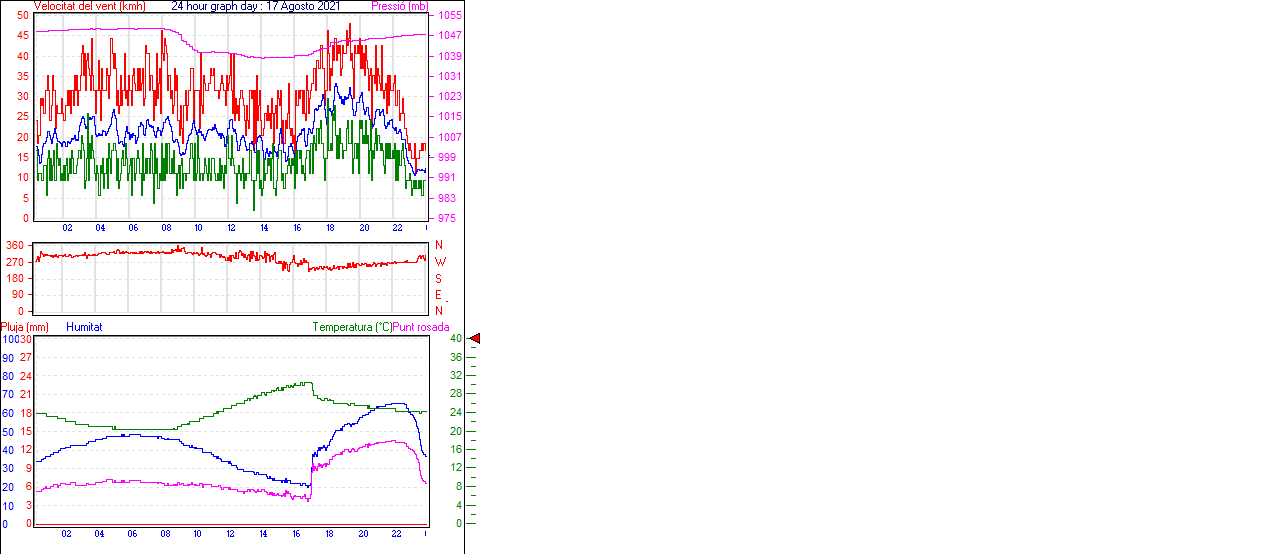Image resolution: width=1280 pixels, height=554 pixels.
Task: Click the 45 value on wind speed axis
Action: pos(22,35)
